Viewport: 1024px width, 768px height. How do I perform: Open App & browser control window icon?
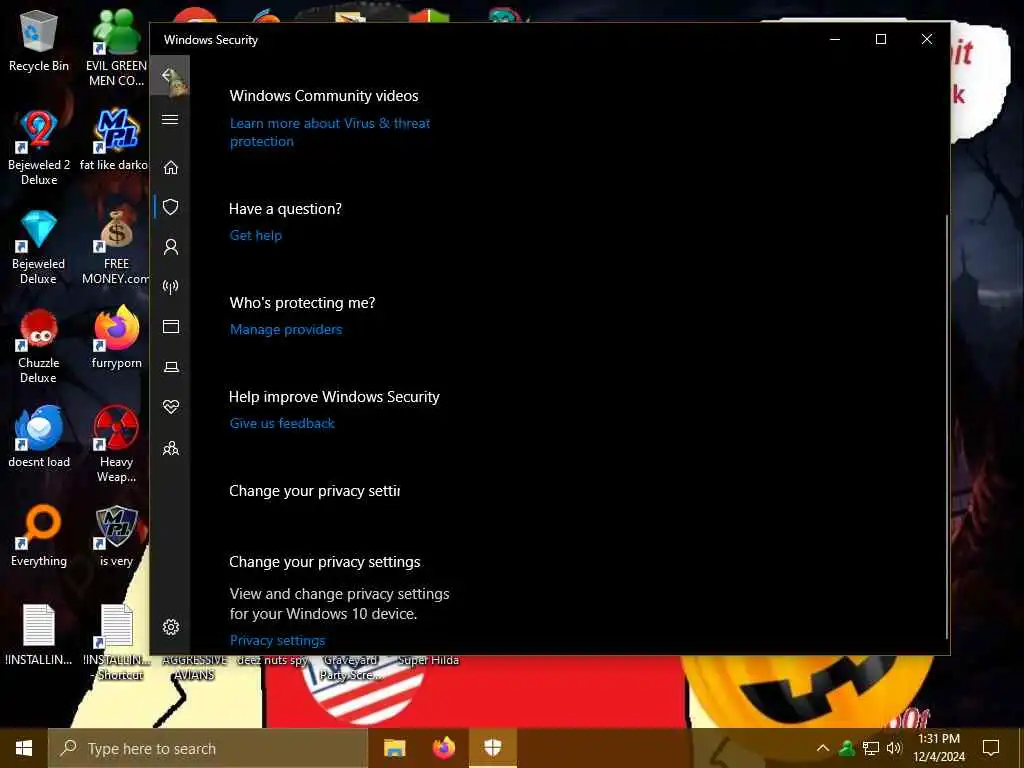pyautogui.click(x=170, y=327)
